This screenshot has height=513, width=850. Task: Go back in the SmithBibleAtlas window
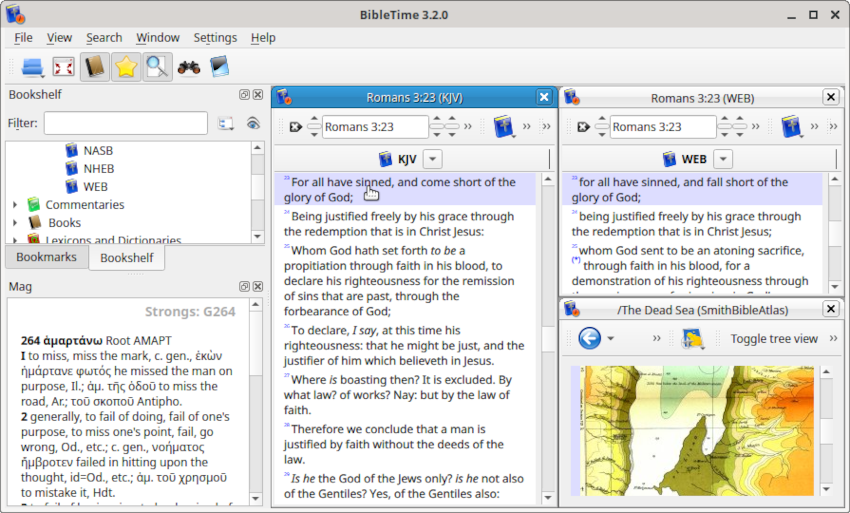click(x=589, y=338)
